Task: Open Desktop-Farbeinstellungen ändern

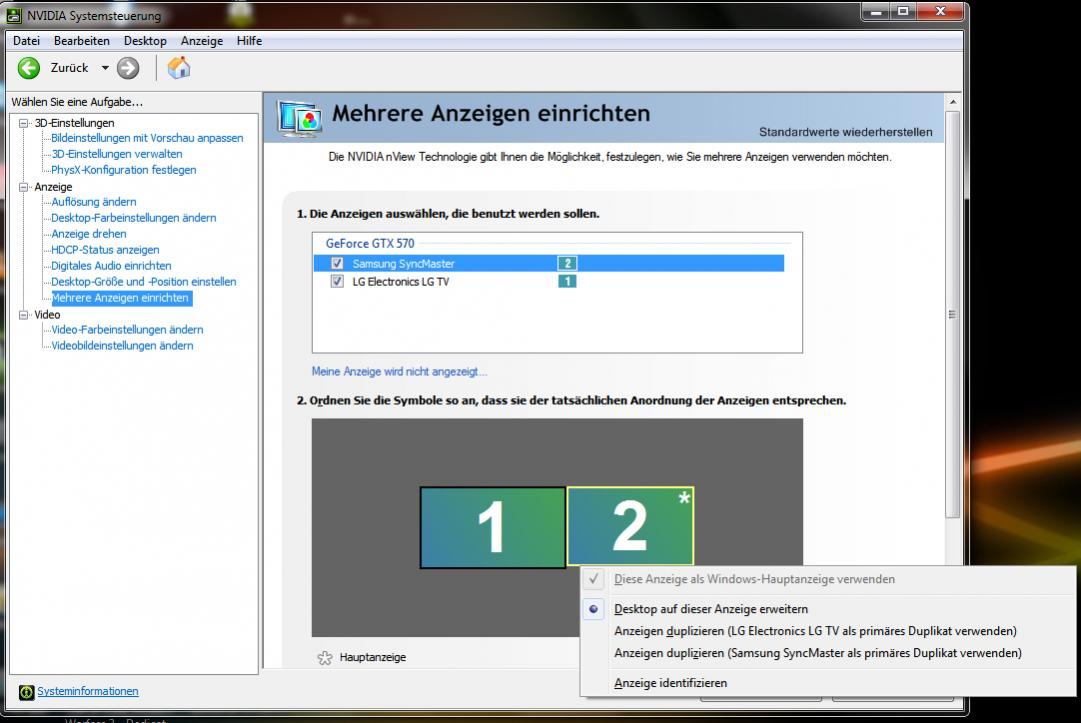Action: pos(134,218)
